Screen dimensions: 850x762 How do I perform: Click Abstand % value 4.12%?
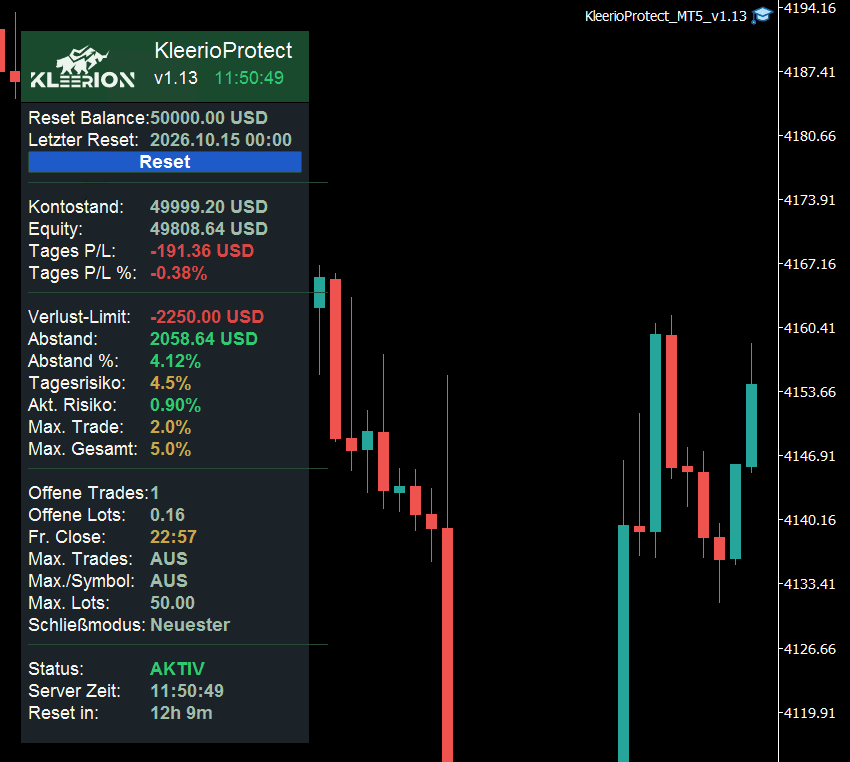(x=175, y=361)
